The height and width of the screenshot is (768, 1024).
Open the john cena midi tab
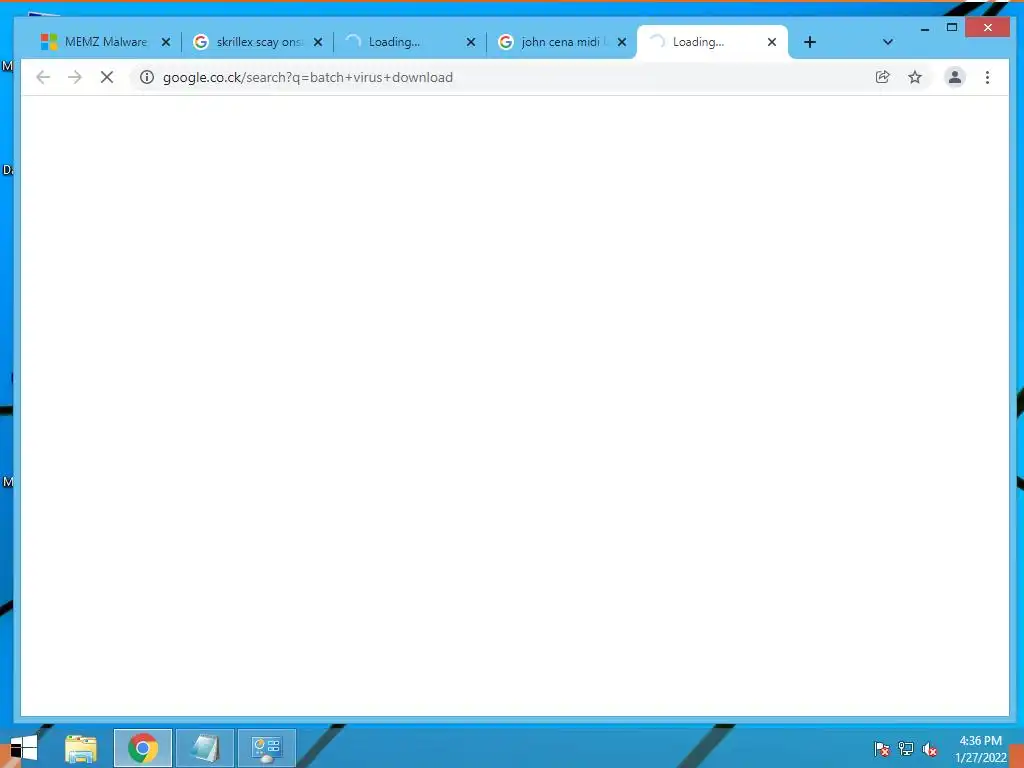click(x=562, y=42)
